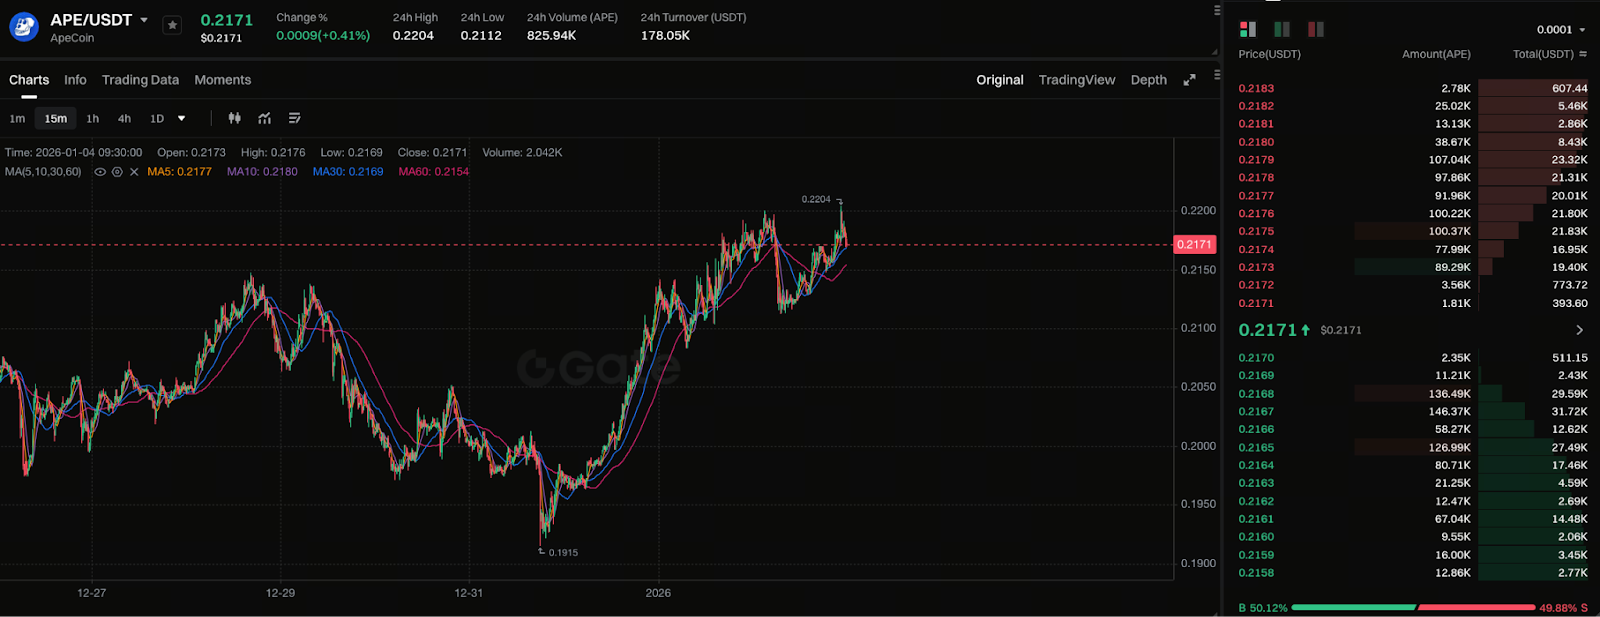The height and width of the screenshot is (617, 1600).
Task: Select bid price 0.2163 in order book
Action: tap(1256, 483)
